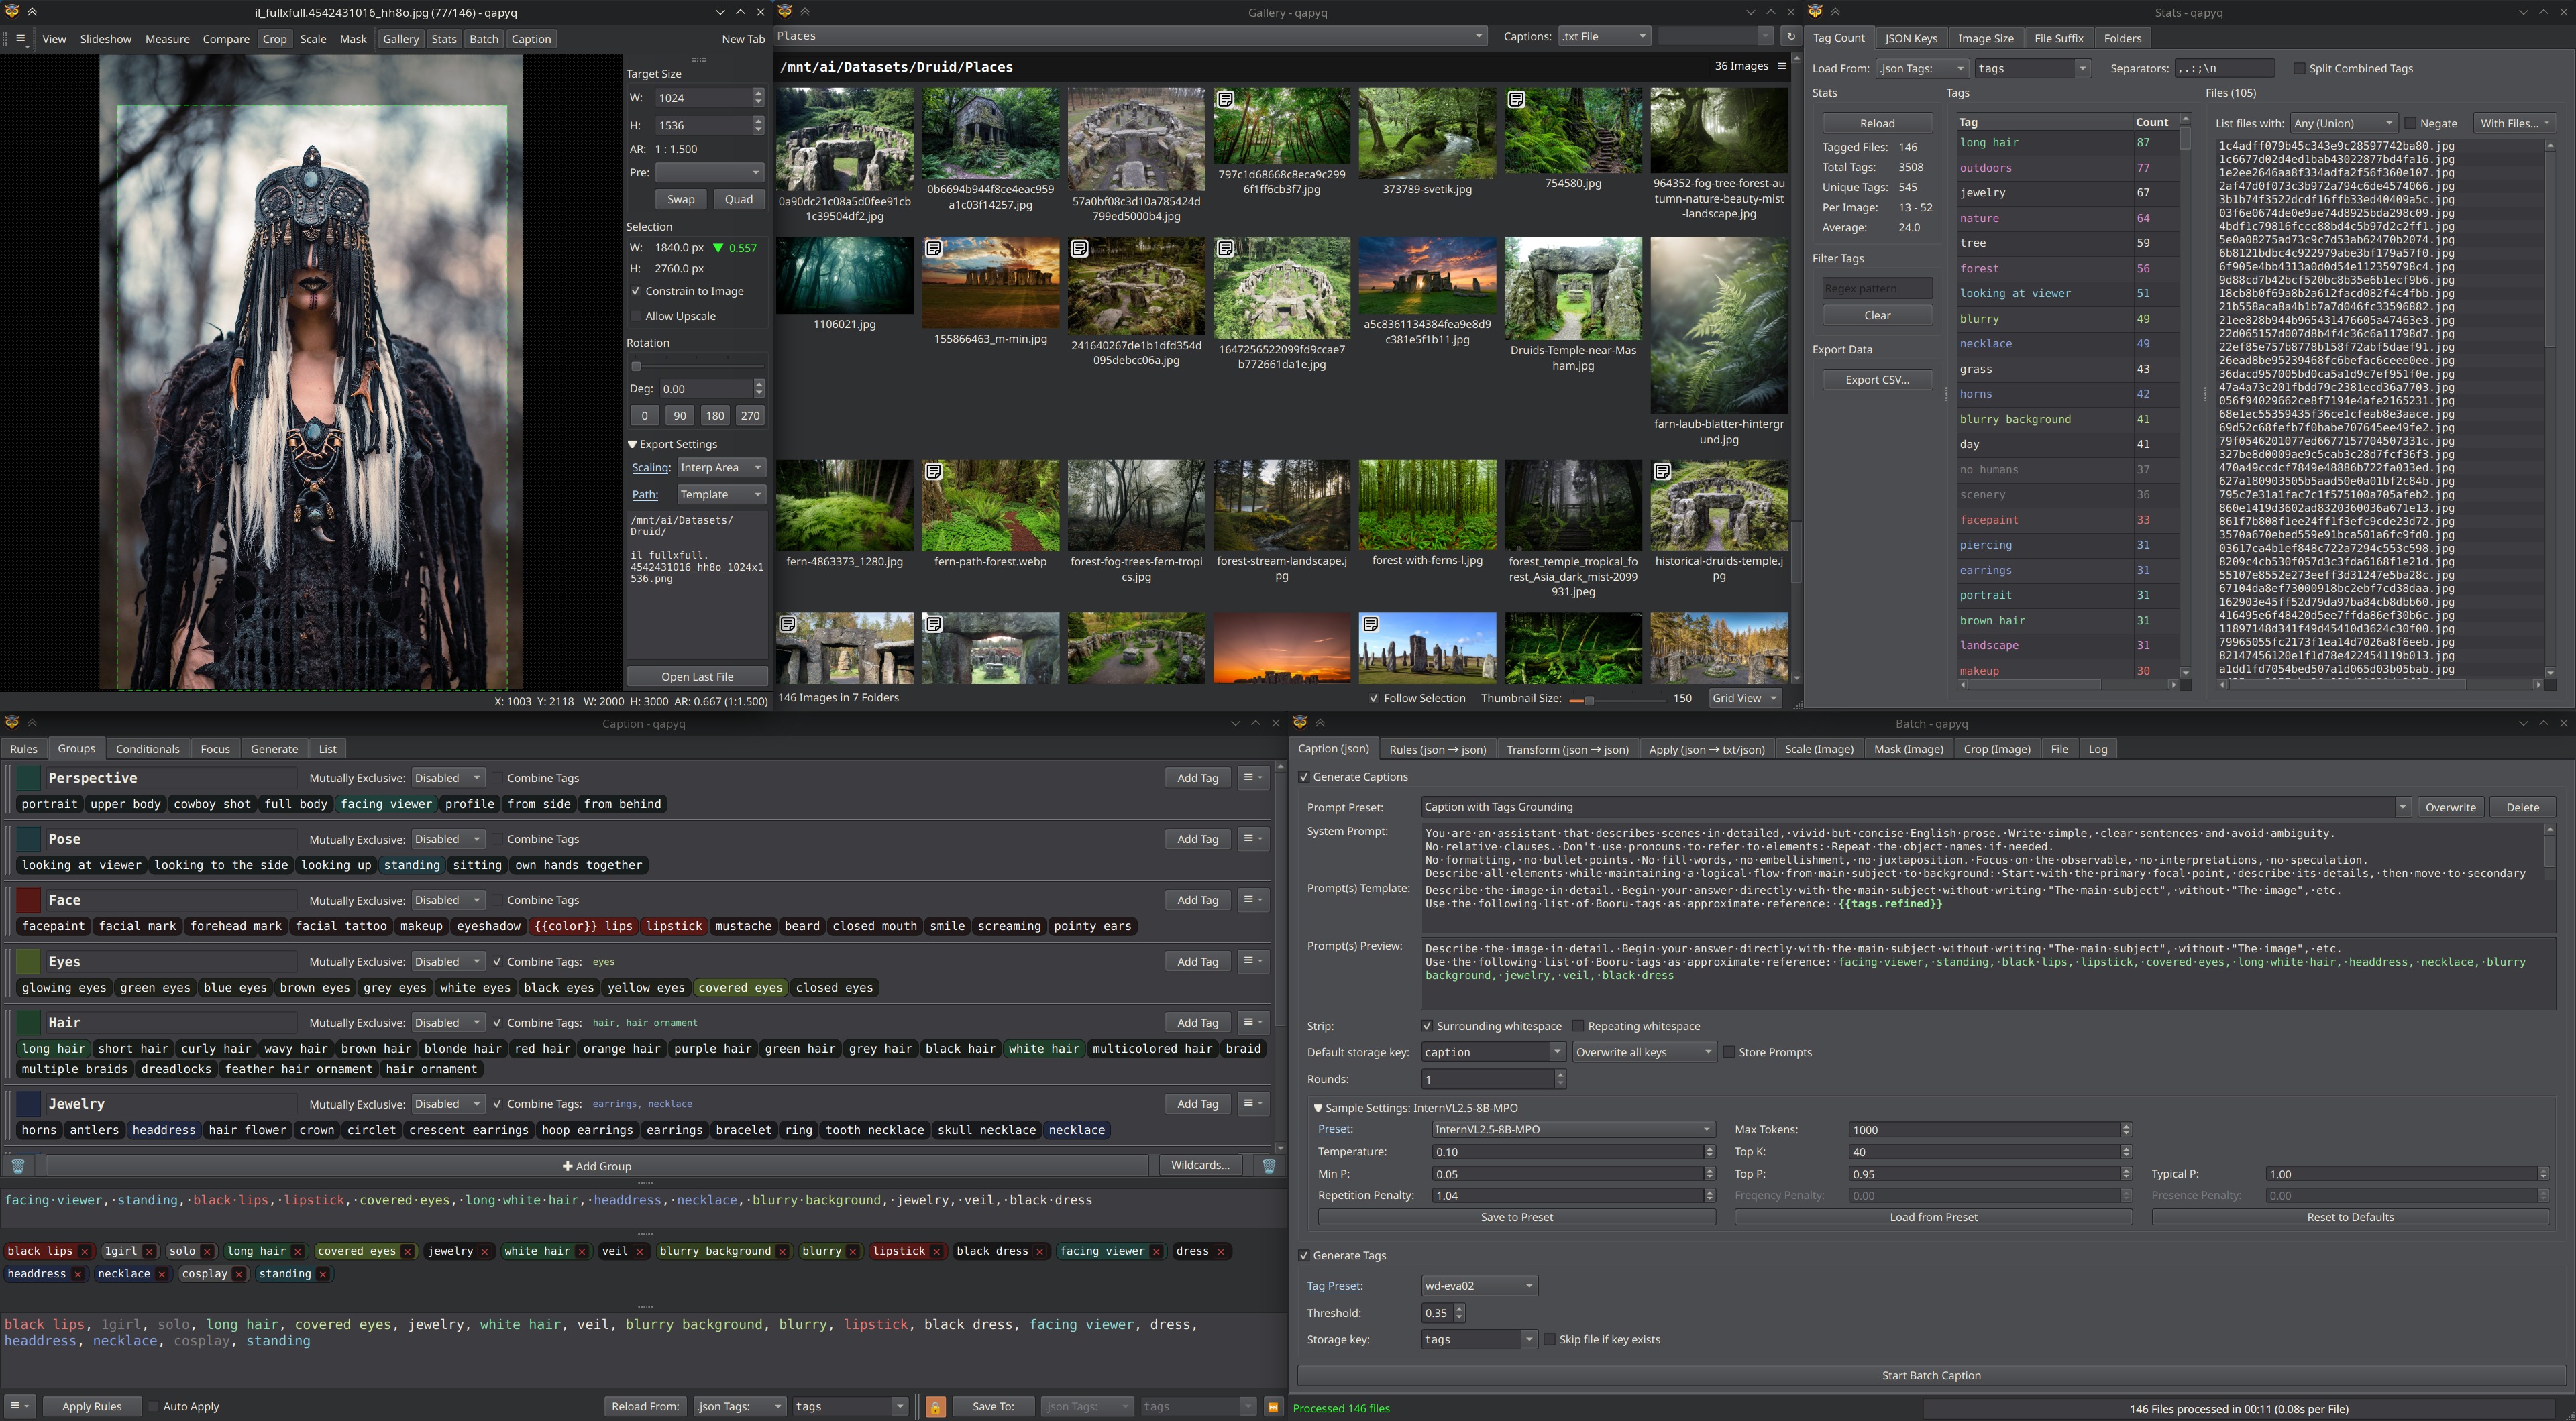Collapse the Export Settings section

pos(632,444)
